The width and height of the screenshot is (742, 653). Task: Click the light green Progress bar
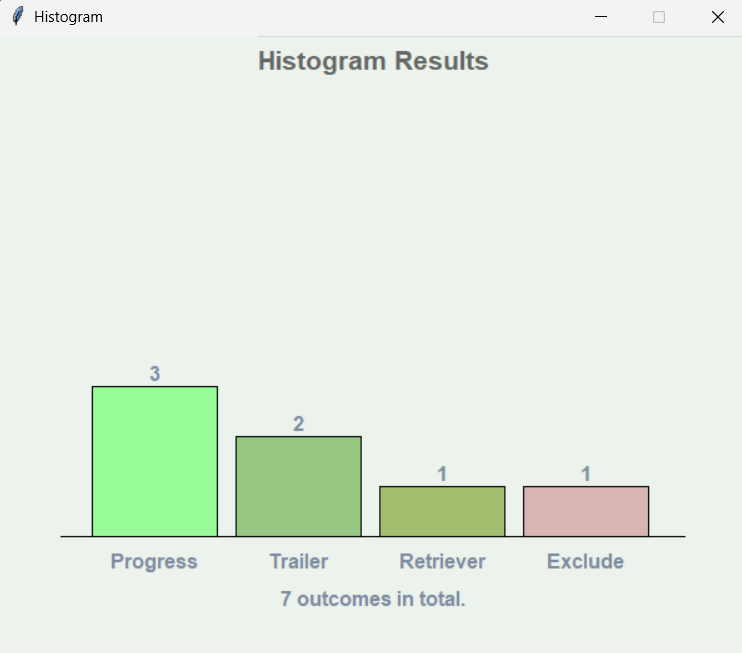(x=155, y=461)
